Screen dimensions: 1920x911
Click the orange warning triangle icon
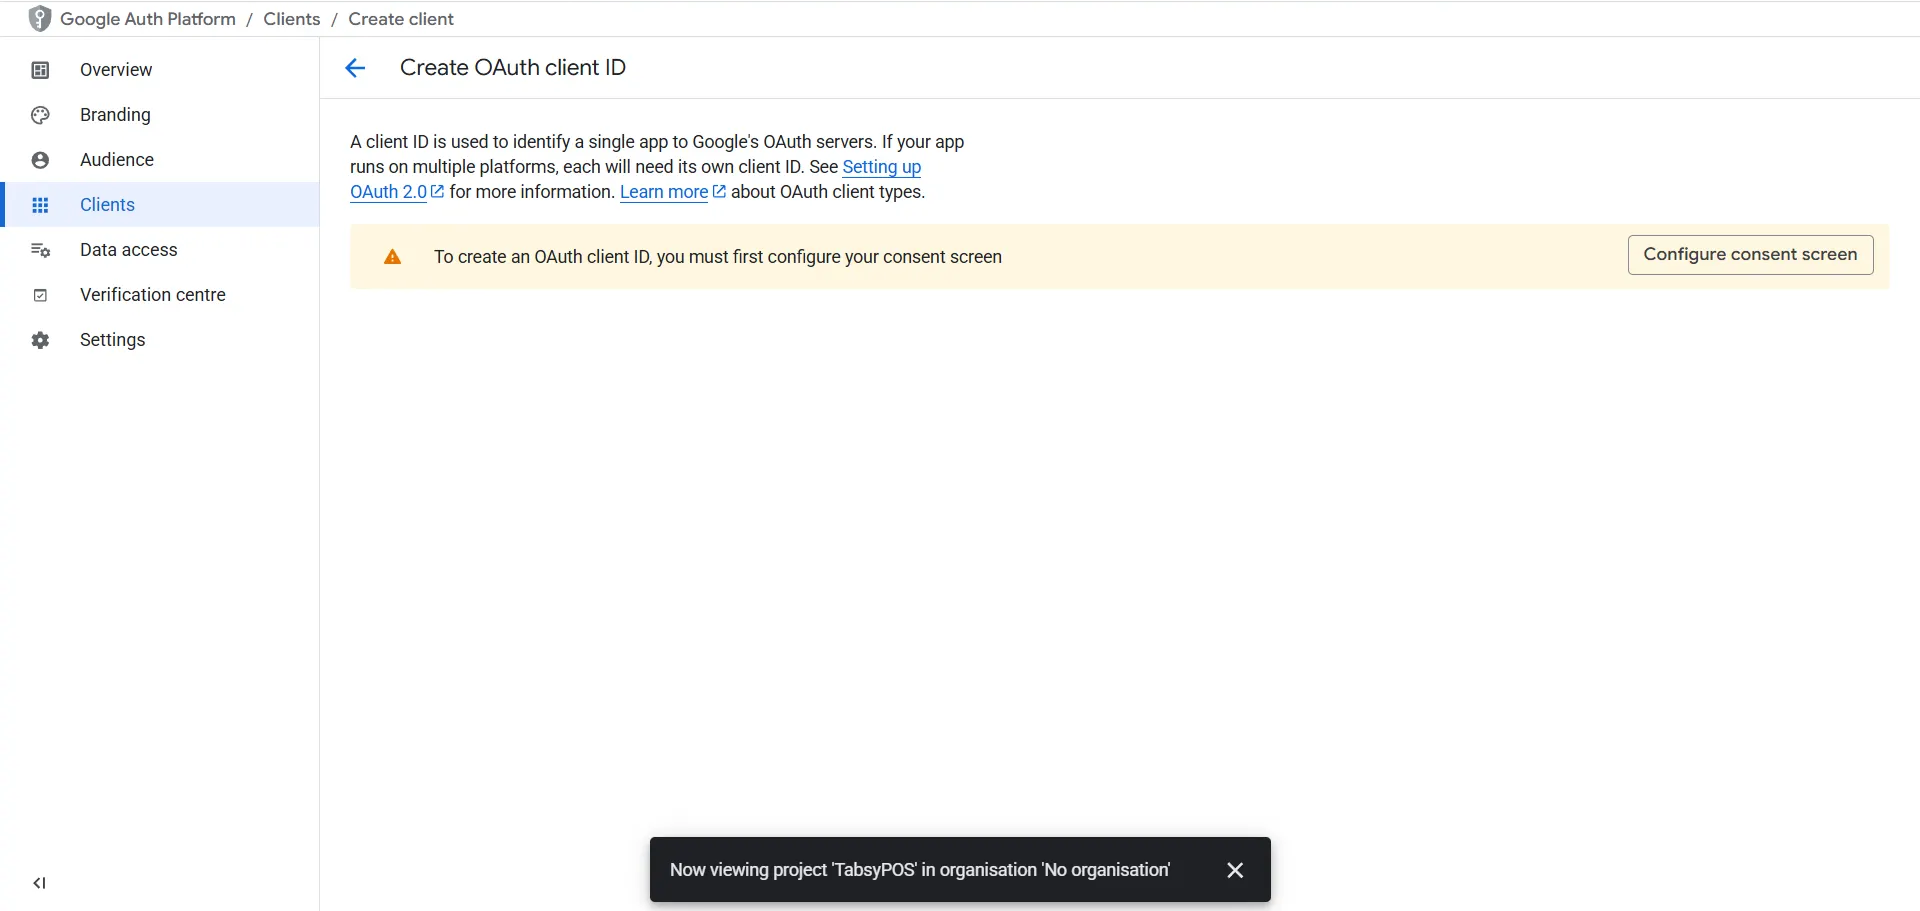point(392,257)
